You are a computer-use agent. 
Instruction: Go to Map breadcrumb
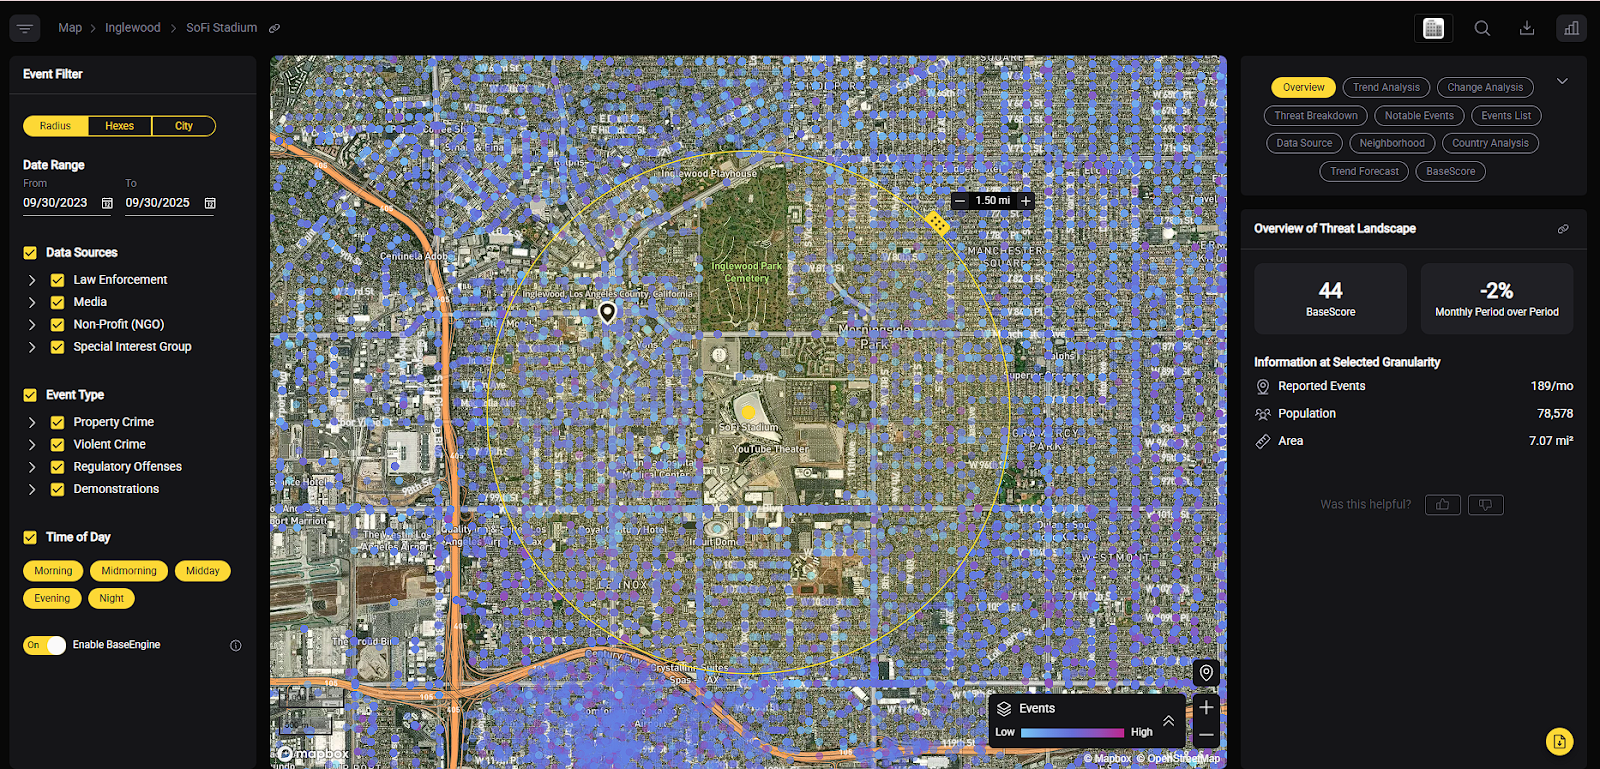70,28
